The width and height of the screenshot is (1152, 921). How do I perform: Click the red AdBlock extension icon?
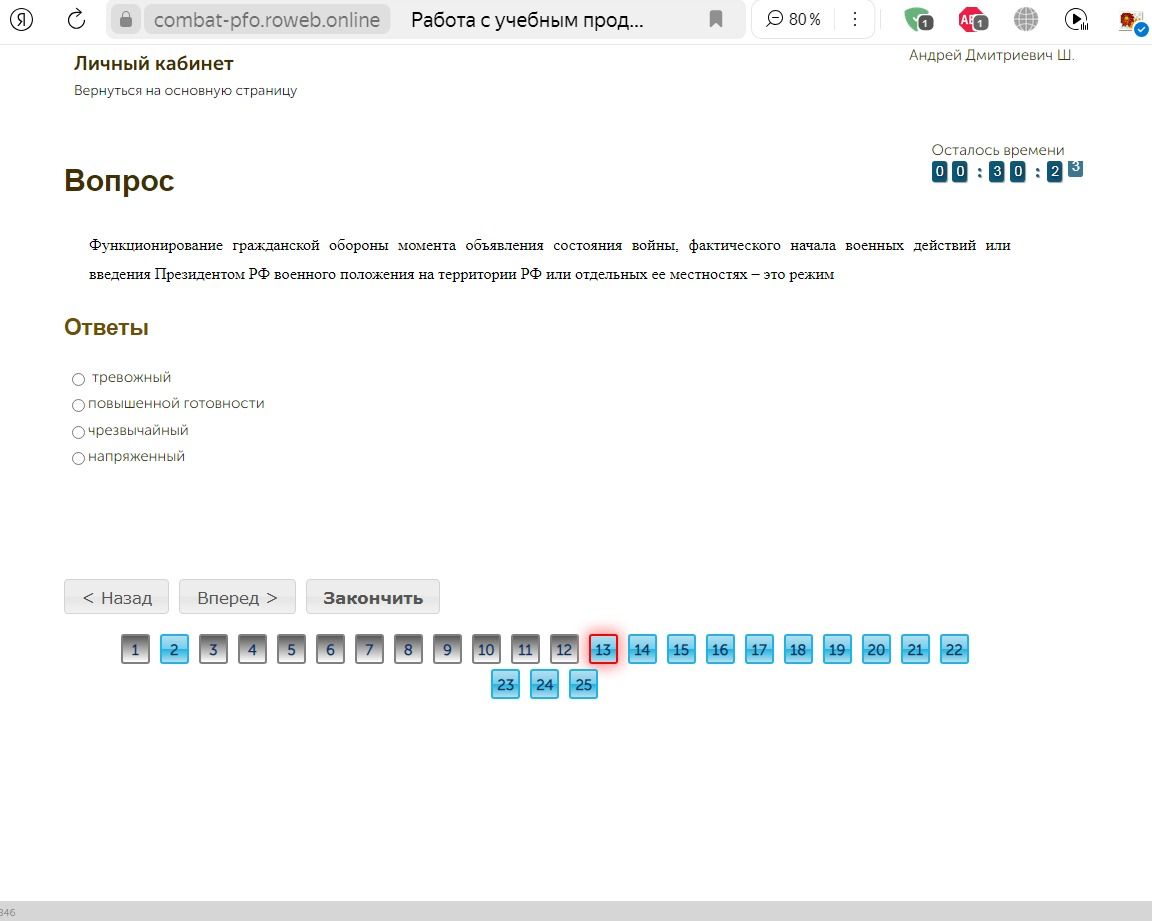tap(973, 20)
